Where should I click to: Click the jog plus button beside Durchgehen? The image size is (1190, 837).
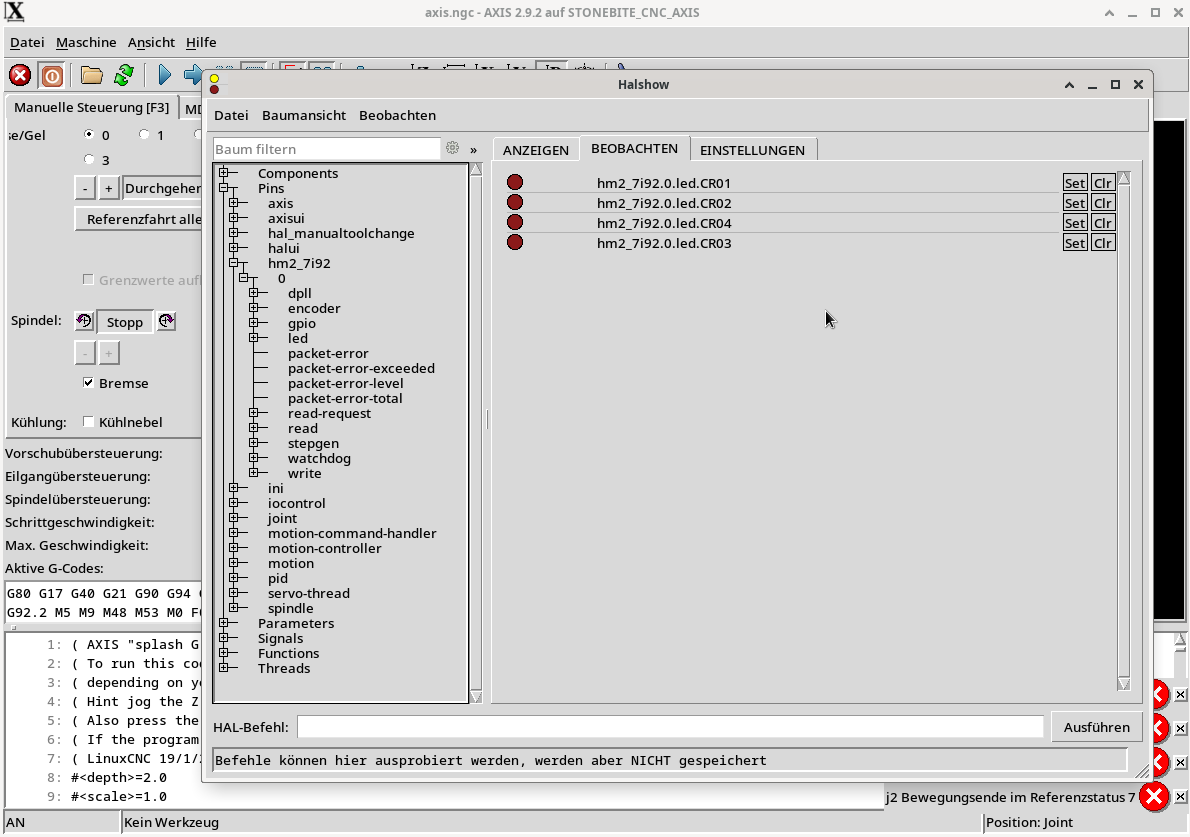(109, 188)
